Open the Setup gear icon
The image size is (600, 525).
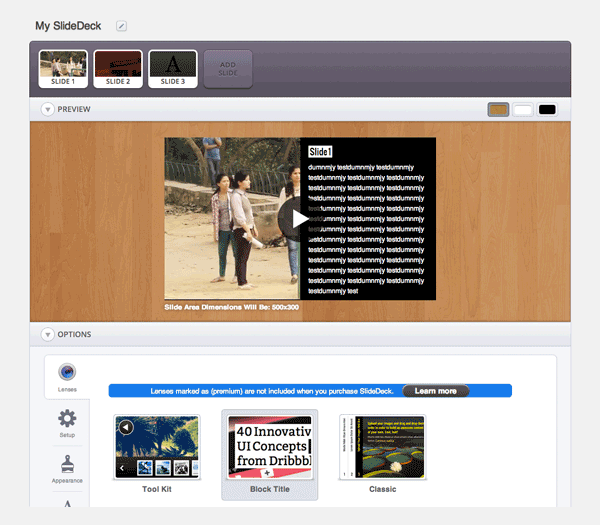pyautogui.click(x=67, y=418)
